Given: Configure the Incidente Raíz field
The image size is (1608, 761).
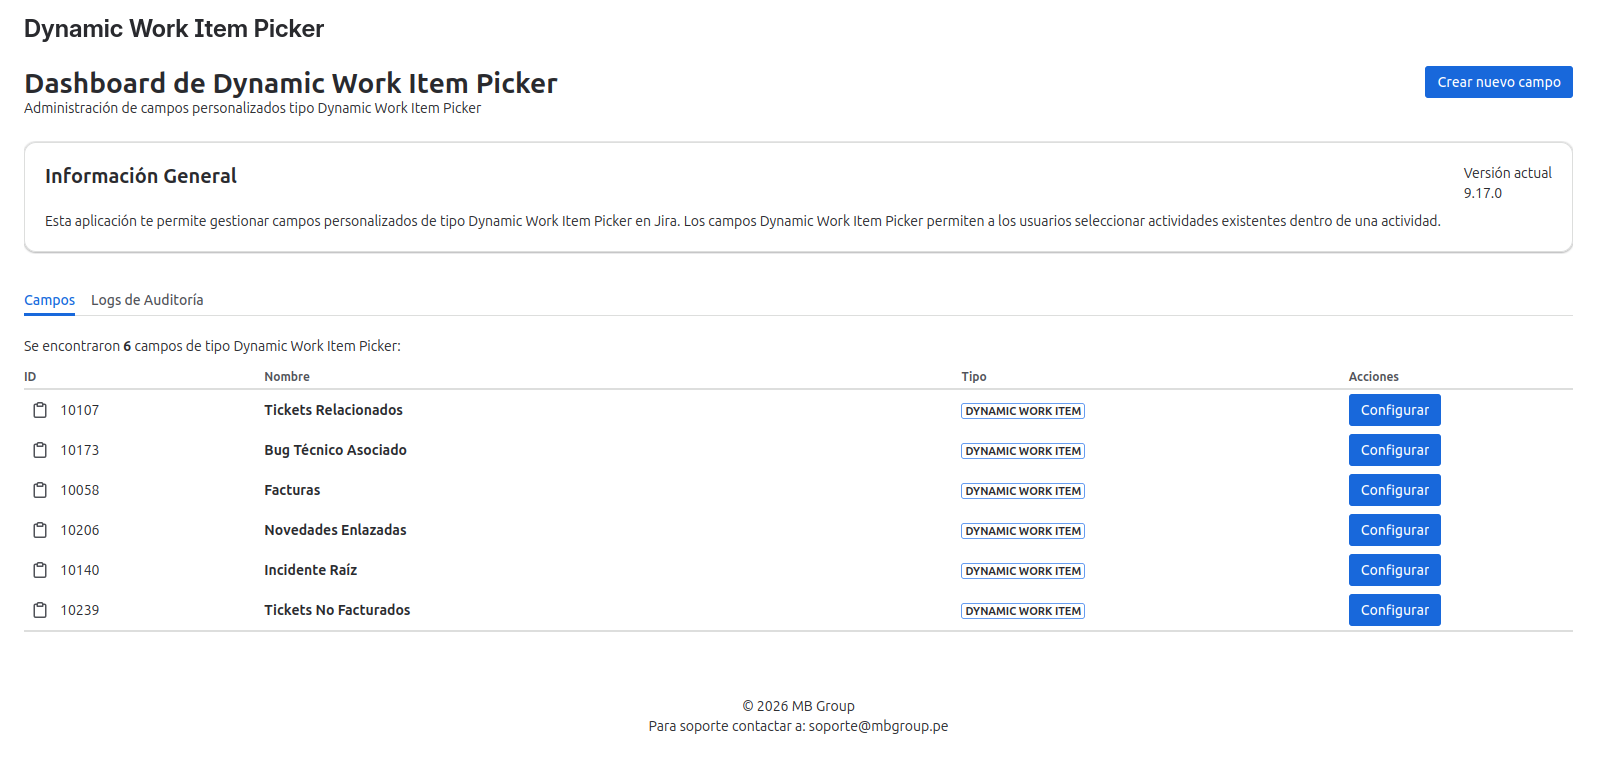Looking at the screenshot, I should click(x=1394, y=570).
